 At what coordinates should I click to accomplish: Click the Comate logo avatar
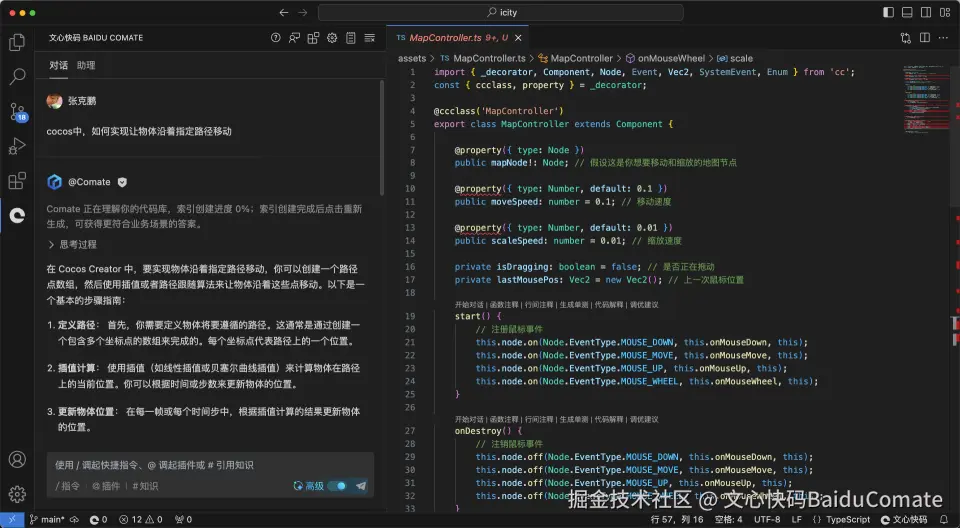pos(54,182)
